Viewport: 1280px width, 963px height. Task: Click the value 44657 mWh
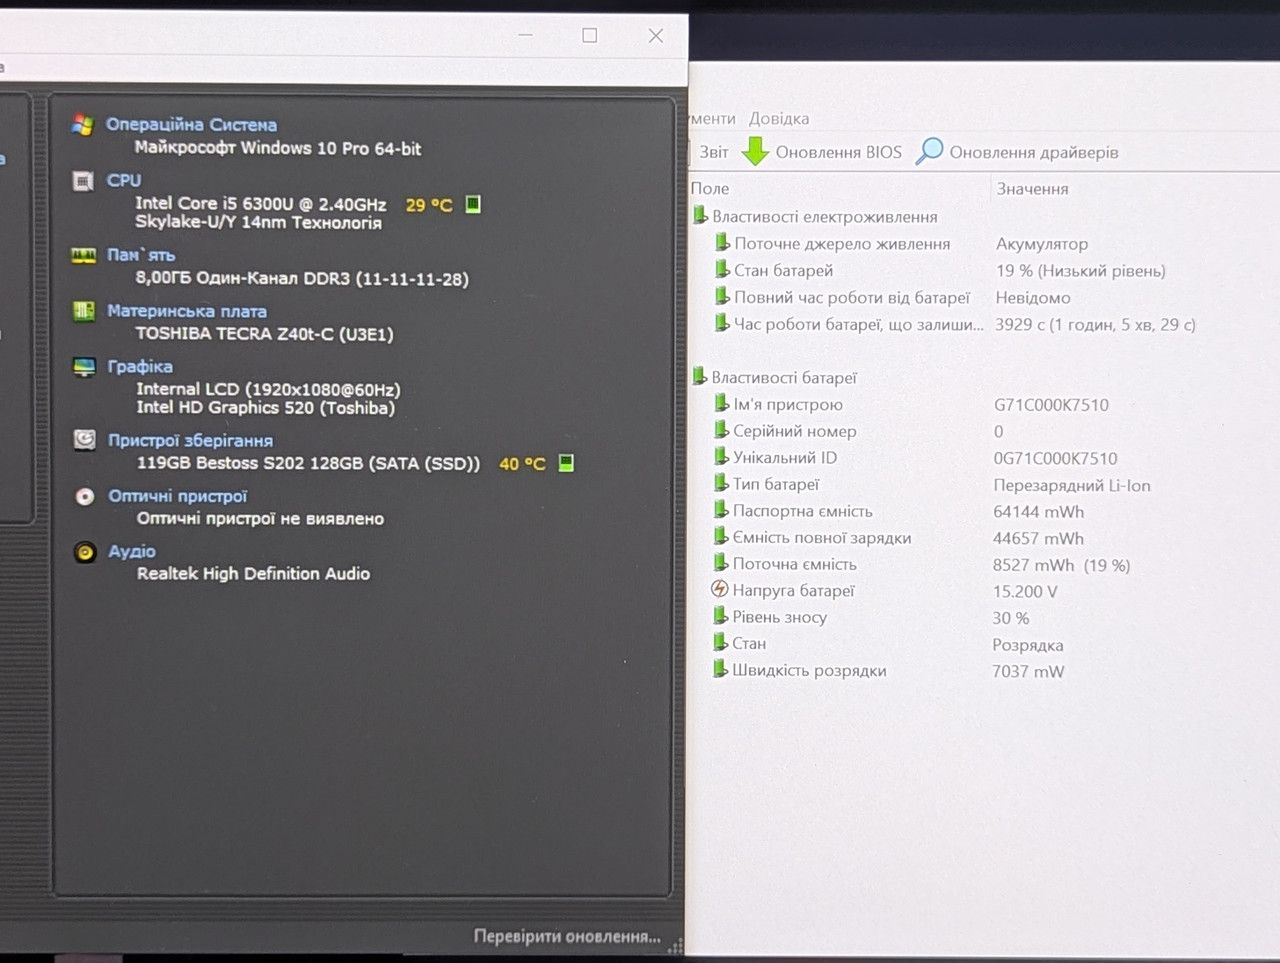tap(1039, 538)
